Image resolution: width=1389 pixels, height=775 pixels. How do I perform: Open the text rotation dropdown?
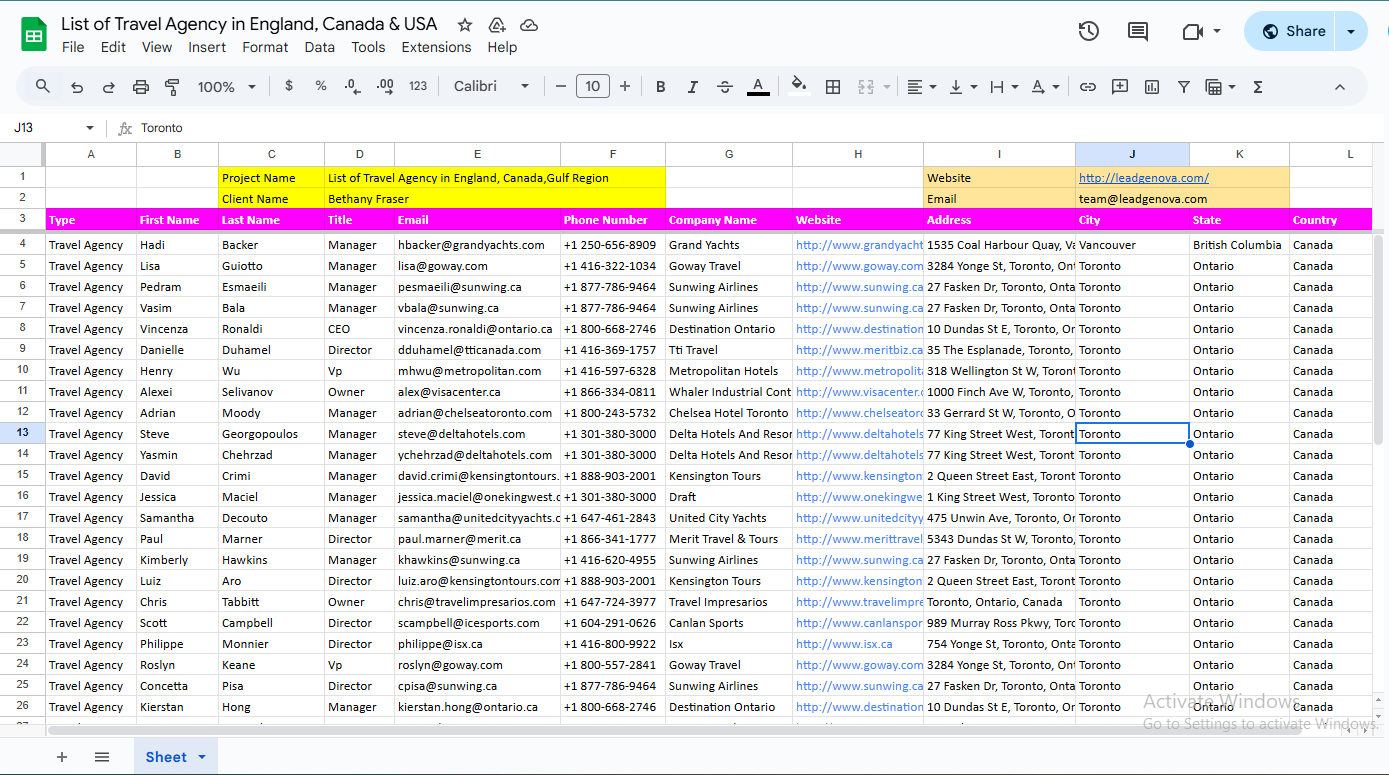click(x=1045, y=87)
